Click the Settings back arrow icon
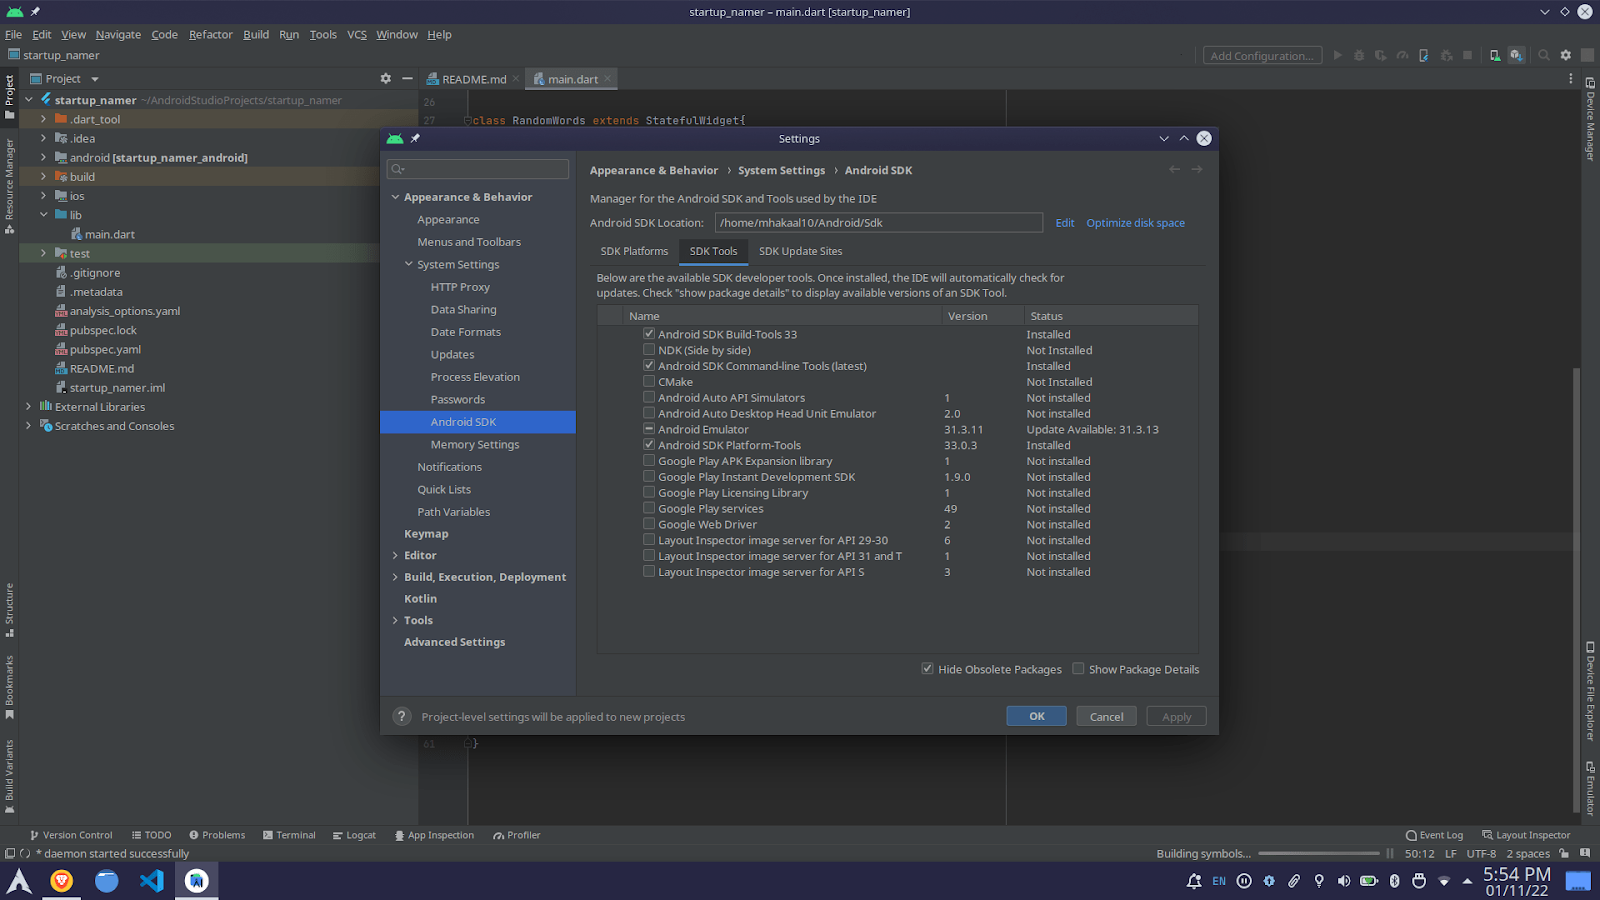This screenshot has height=900, width=1600. coord(1175,170)
